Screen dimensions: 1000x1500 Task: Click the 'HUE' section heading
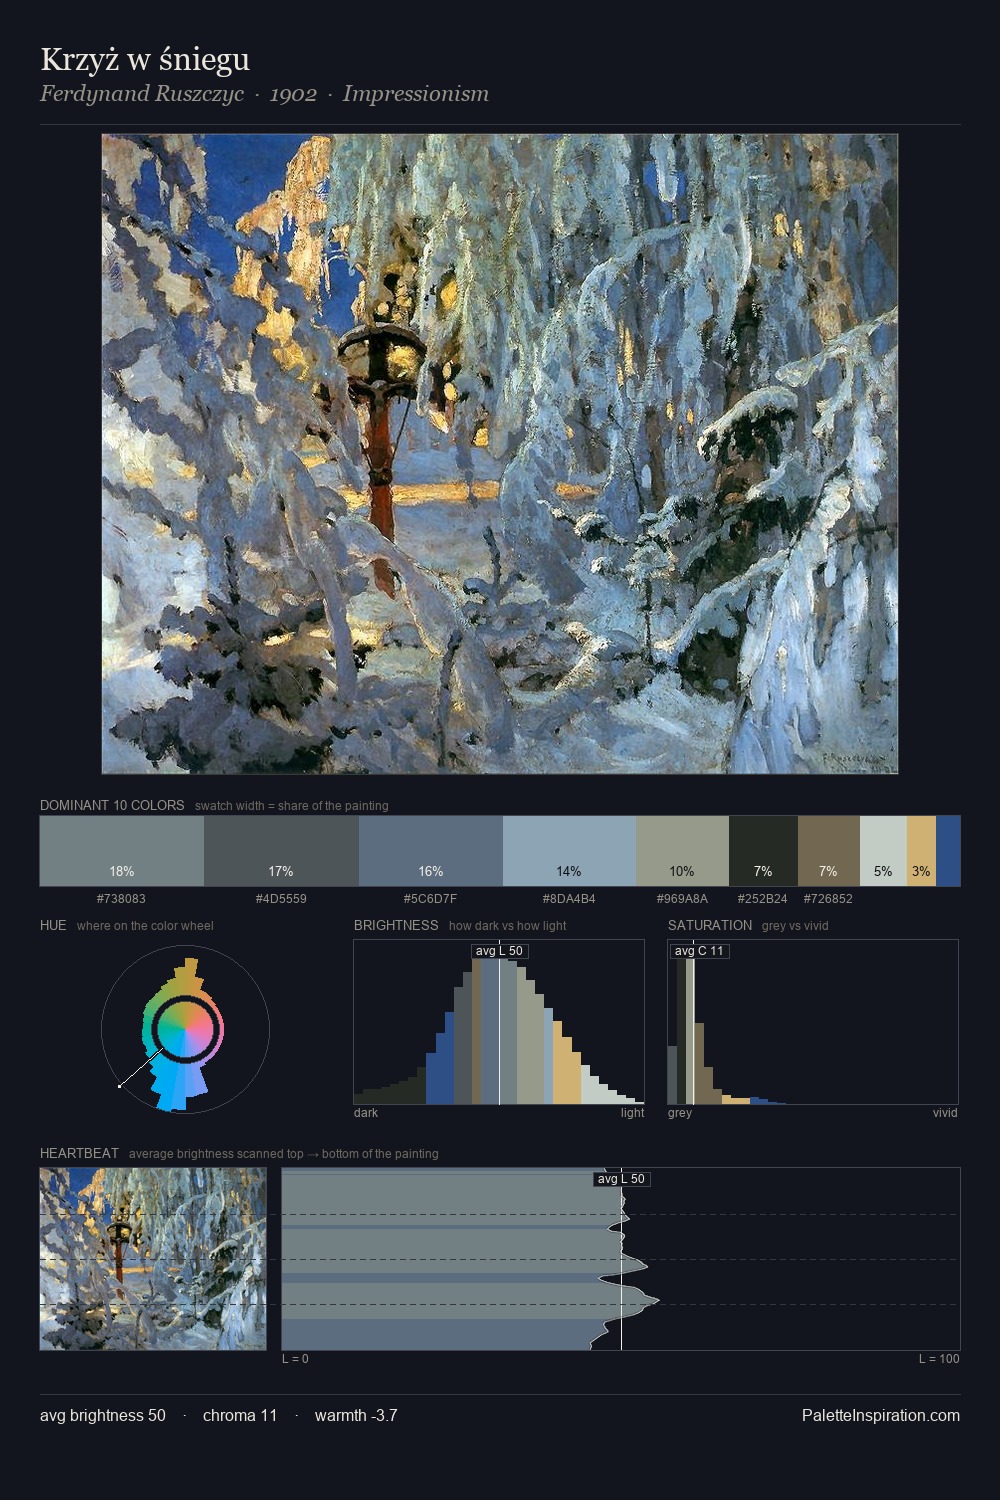click(53, 925)
